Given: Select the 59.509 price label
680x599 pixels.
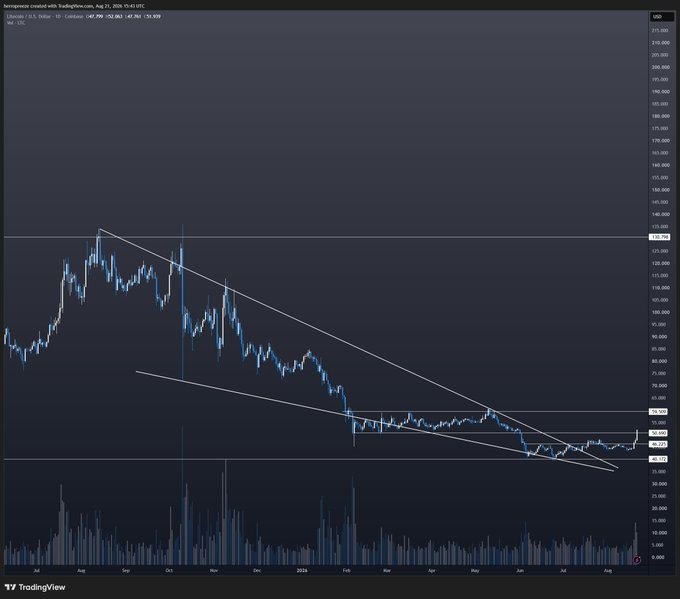Looking at the screenshot, I should tap(659, 411).
